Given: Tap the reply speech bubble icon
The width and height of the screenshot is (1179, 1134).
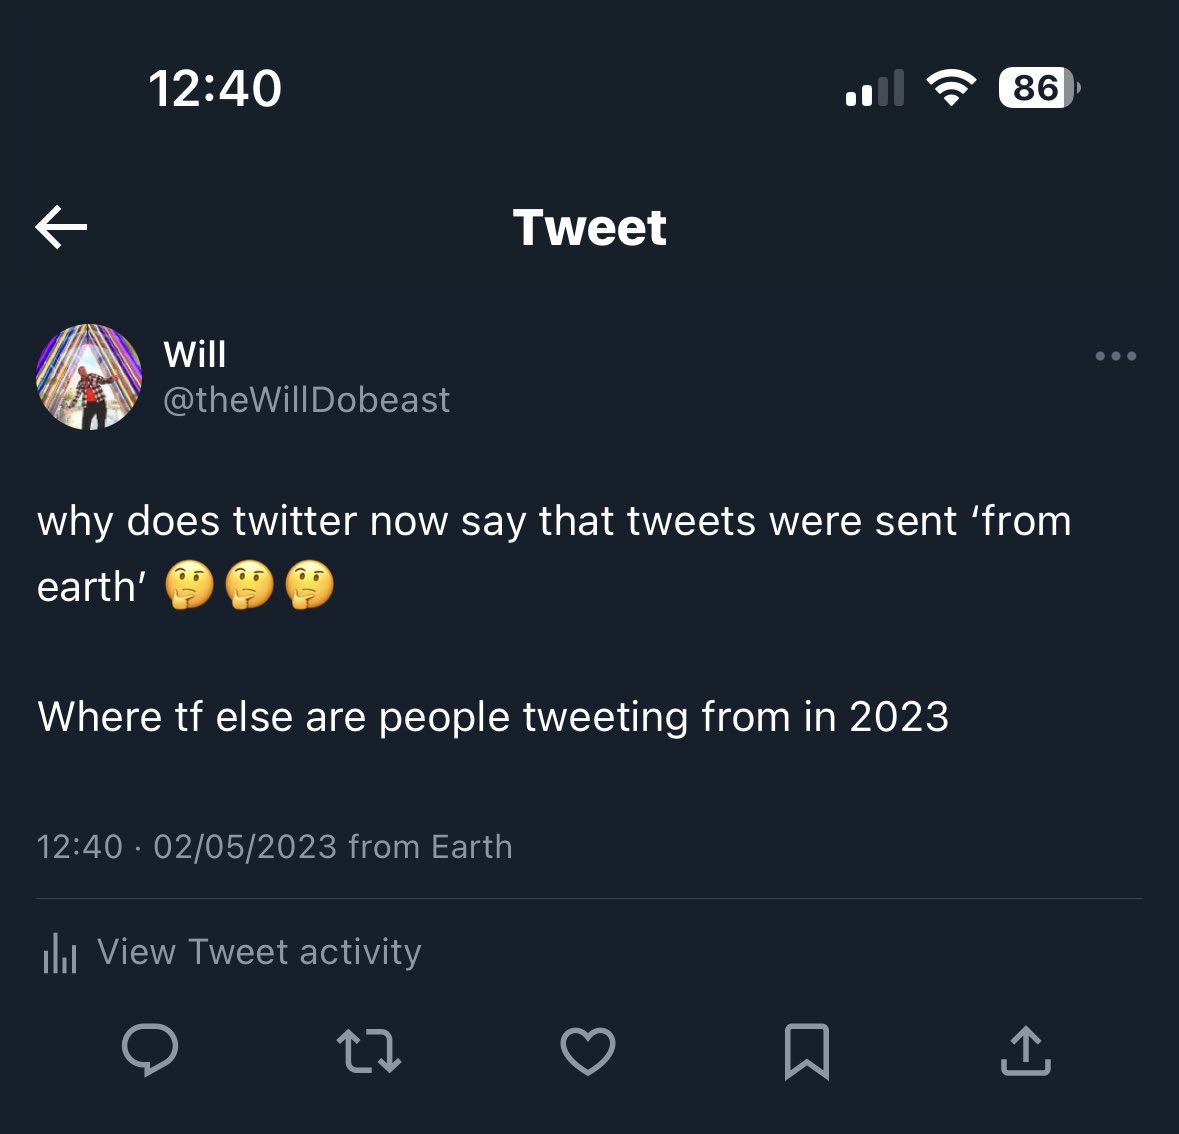Looking at the screenshot, I should pyautogui.click(x=150, y=1050).
